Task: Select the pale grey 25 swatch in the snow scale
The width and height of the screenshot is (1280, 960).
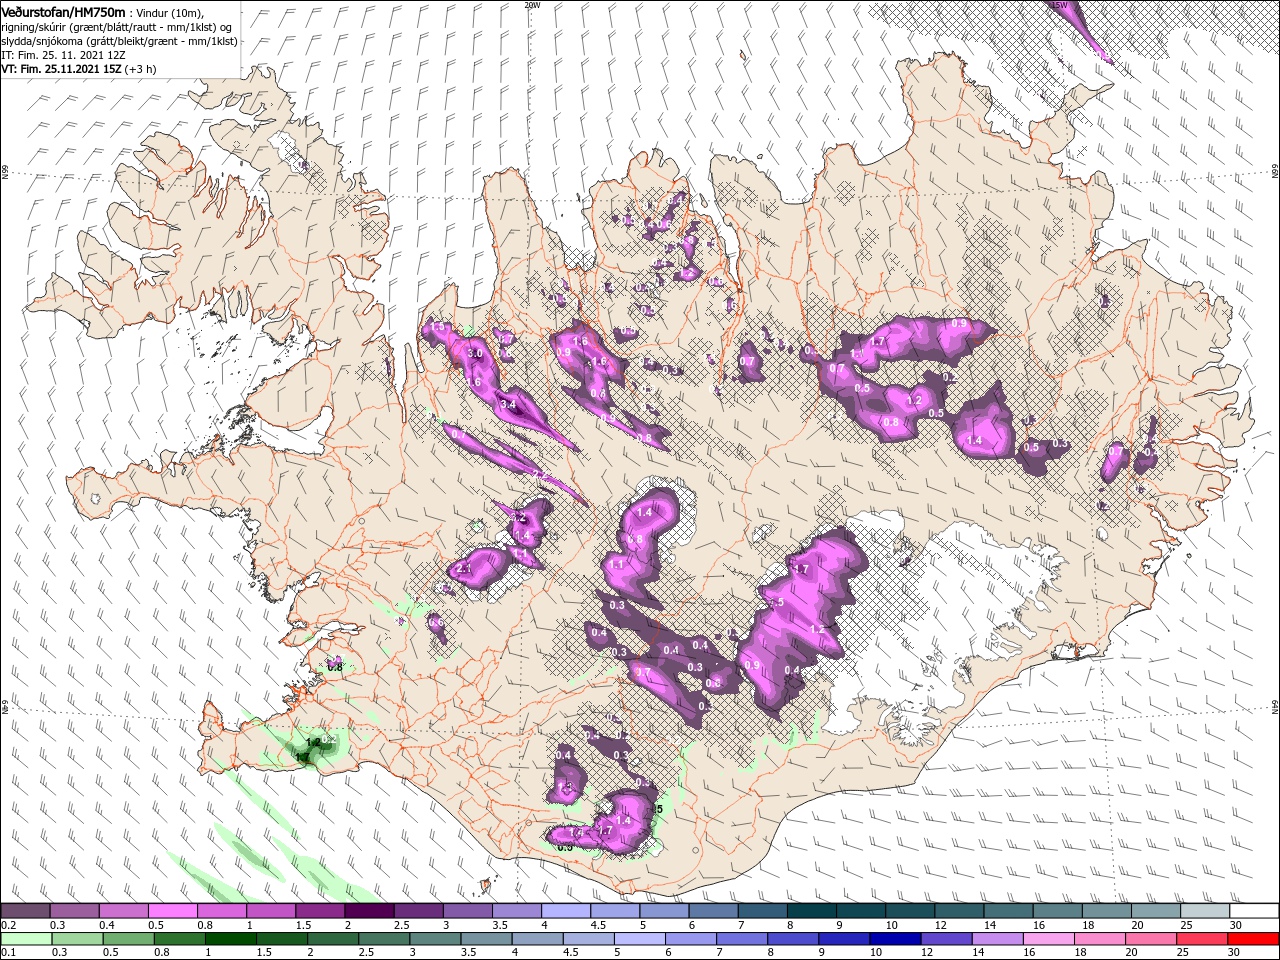Action: coord(1205,911)
